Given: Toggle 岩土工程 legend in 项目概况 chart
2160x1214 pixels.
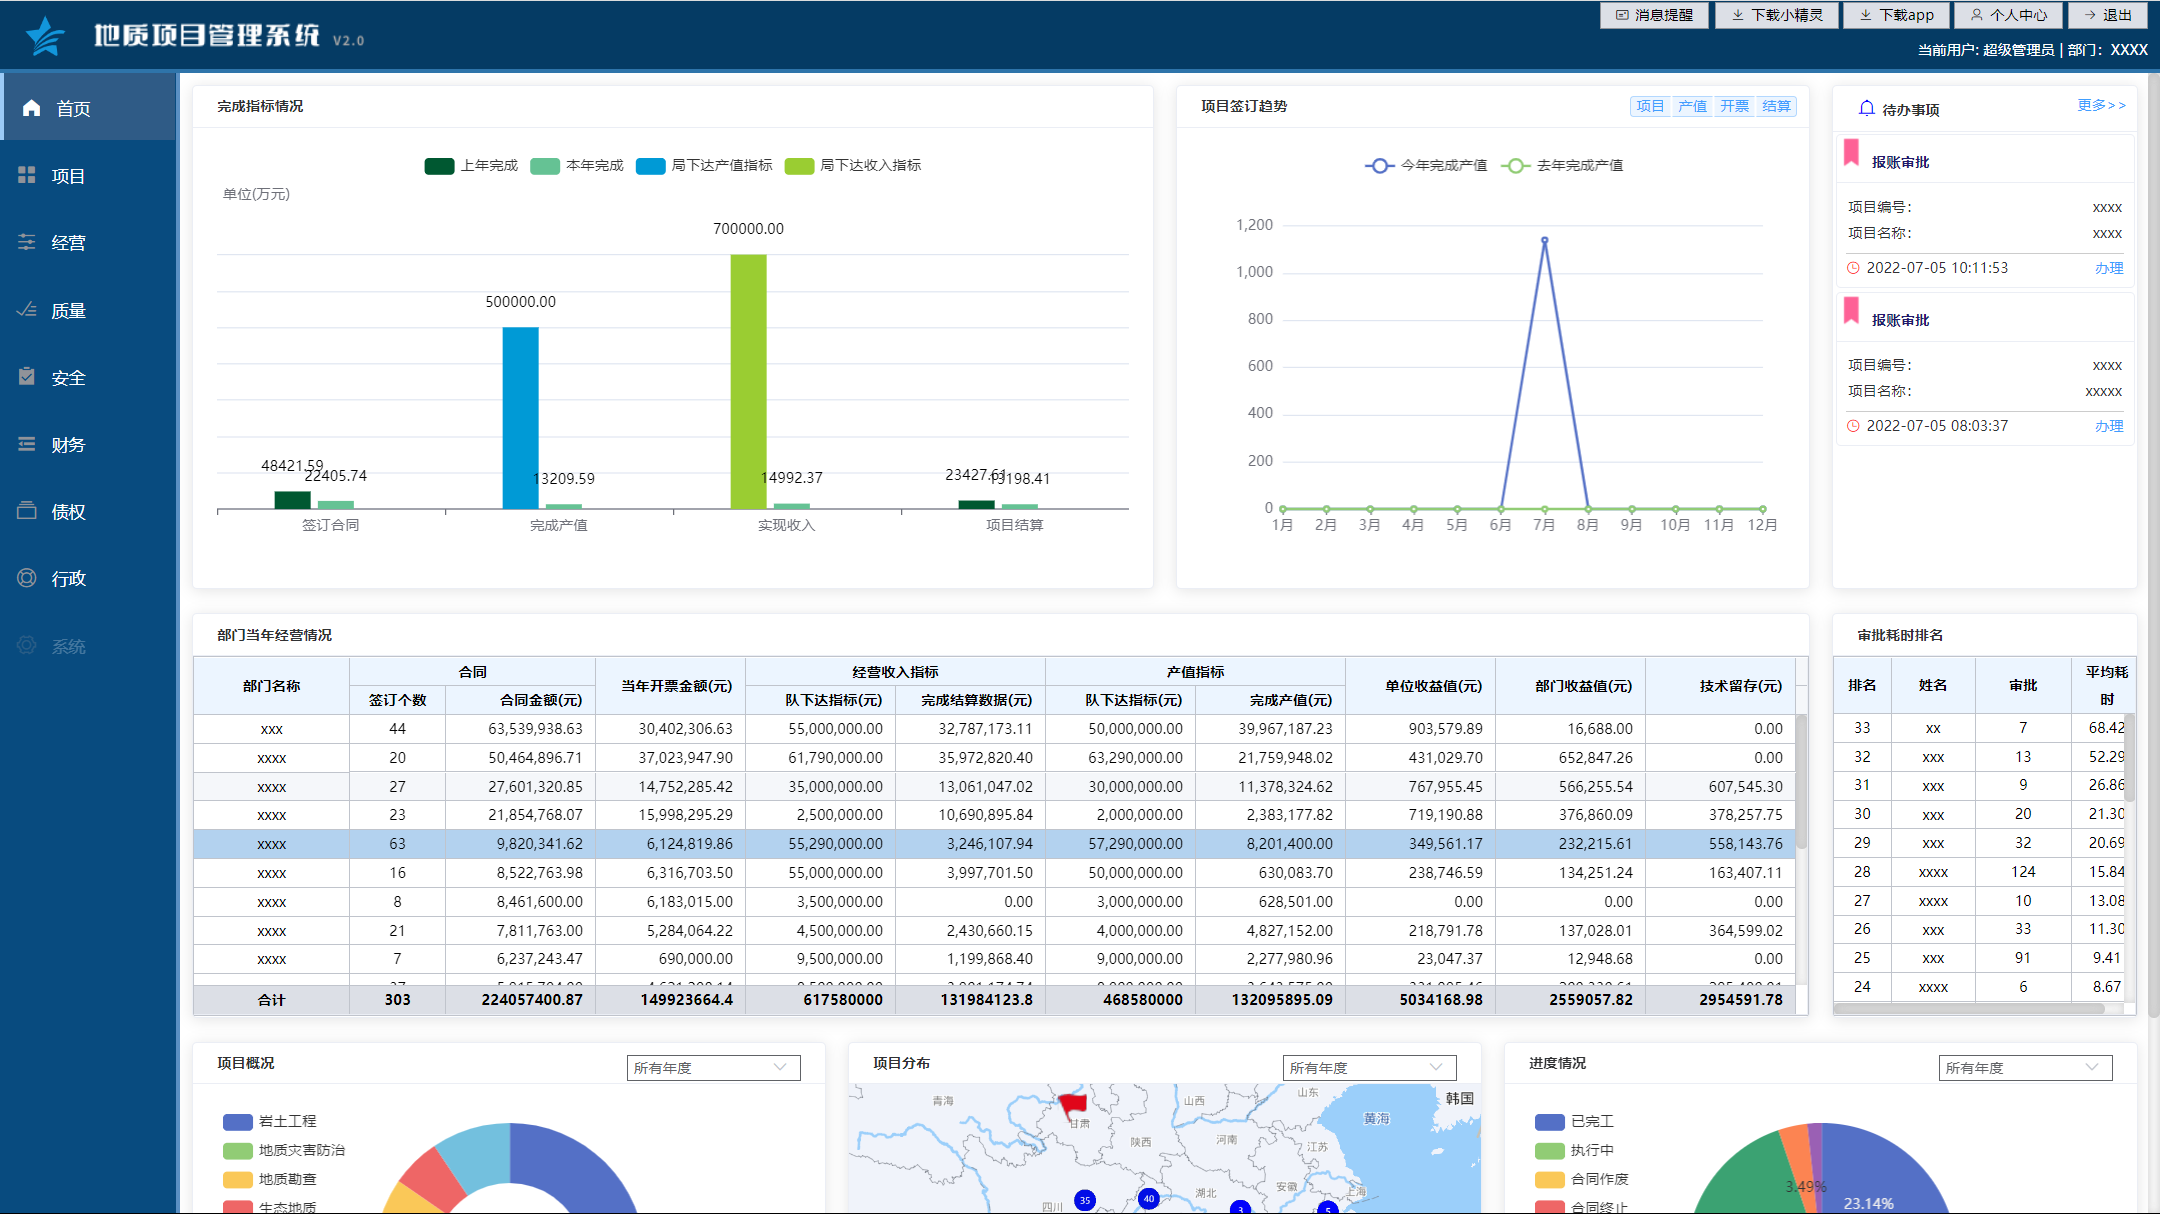Looking at the screenshot, I should point(270,1122).
